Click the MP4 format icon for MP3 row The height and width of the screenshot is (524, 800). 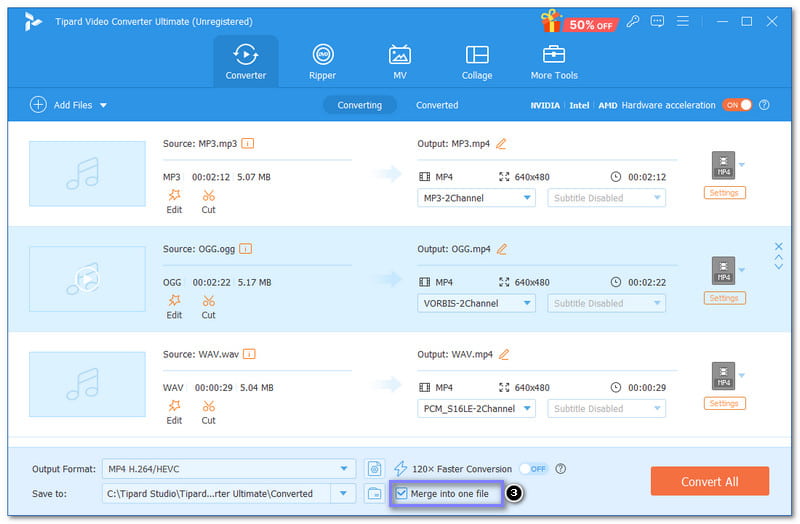click(723, 165)
